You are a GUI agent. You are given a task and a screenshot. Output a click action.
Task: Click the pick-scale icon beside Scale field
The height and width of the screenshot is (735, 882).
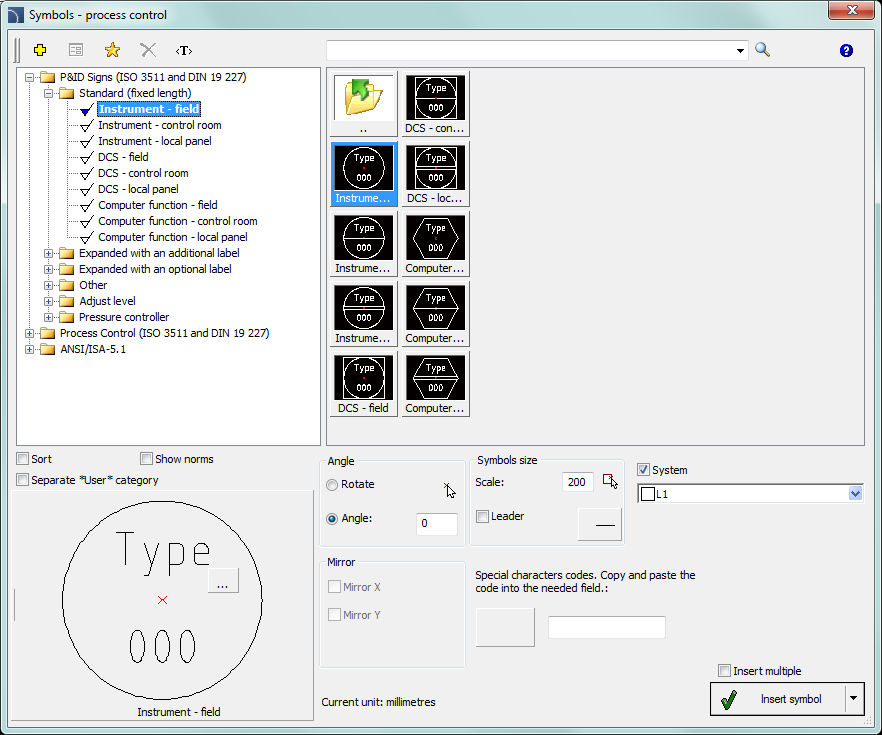coord(610,481)
